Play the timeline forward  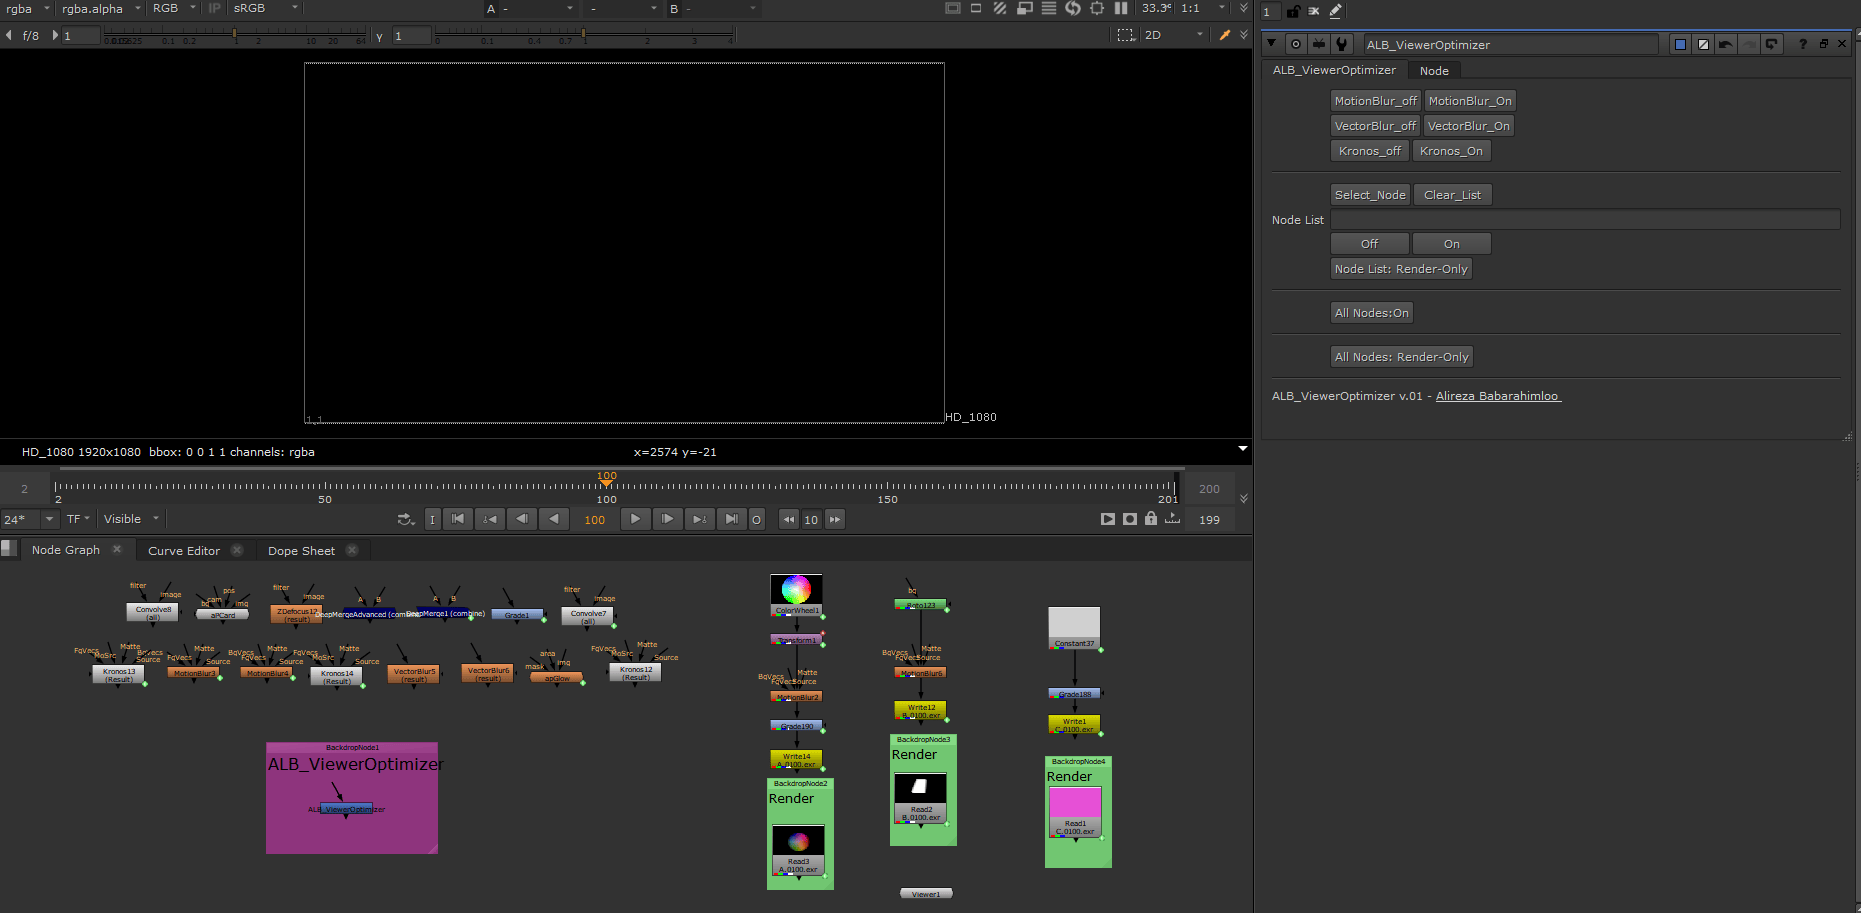[635, 519]
